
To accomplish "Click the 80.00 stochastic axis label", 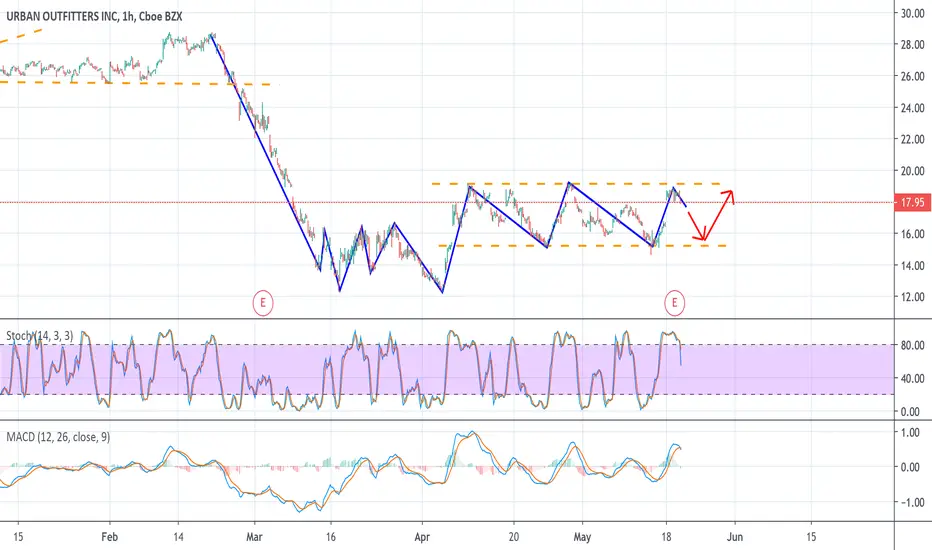I will pyautogui.click(x=912, y=345).
